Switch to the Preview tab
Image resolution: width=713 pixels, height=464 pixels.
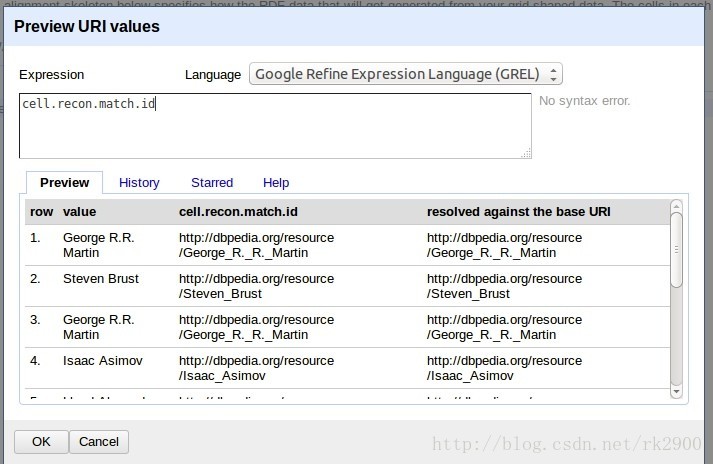[65, 183]
